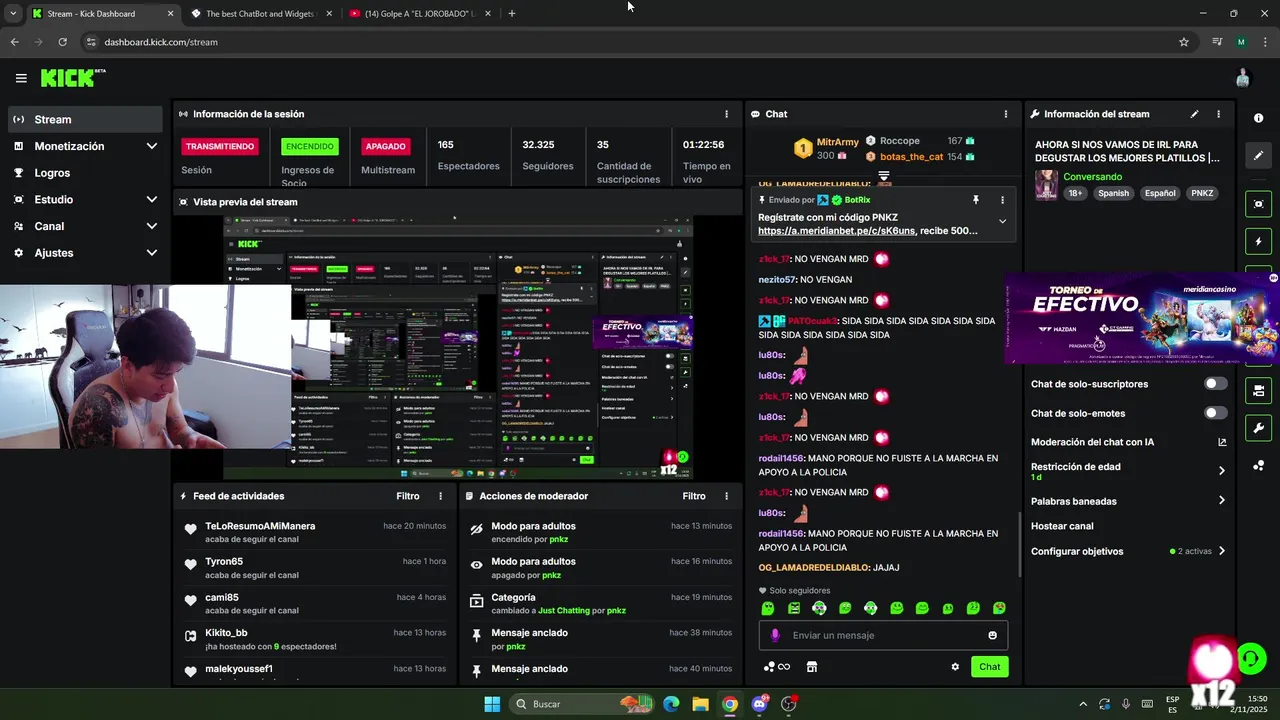Viewport: 1280px width, 720px height.
Task: Select Logros in left sidebar
Action: click(x=85, y=173)
